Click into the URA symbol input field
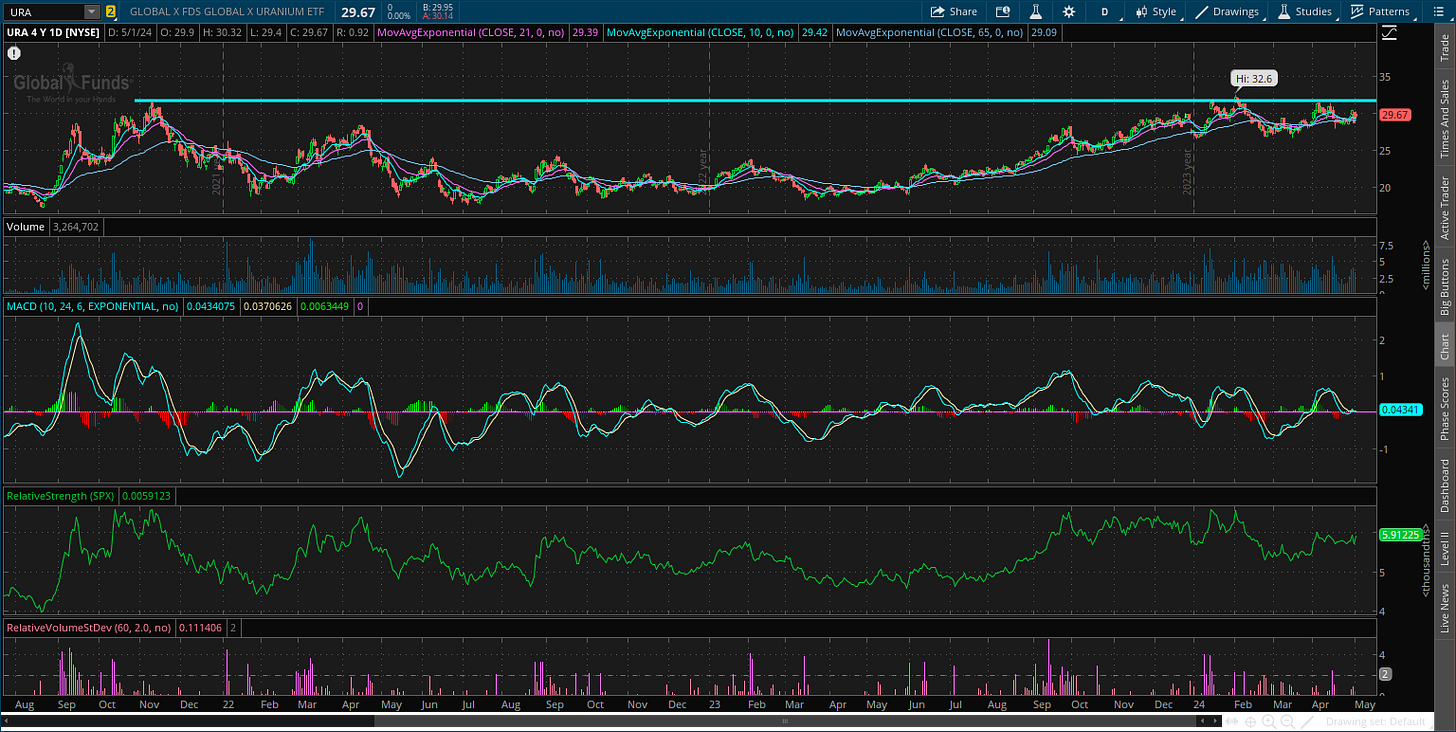This screenshot has height=732, width=1456. [44, 12]
